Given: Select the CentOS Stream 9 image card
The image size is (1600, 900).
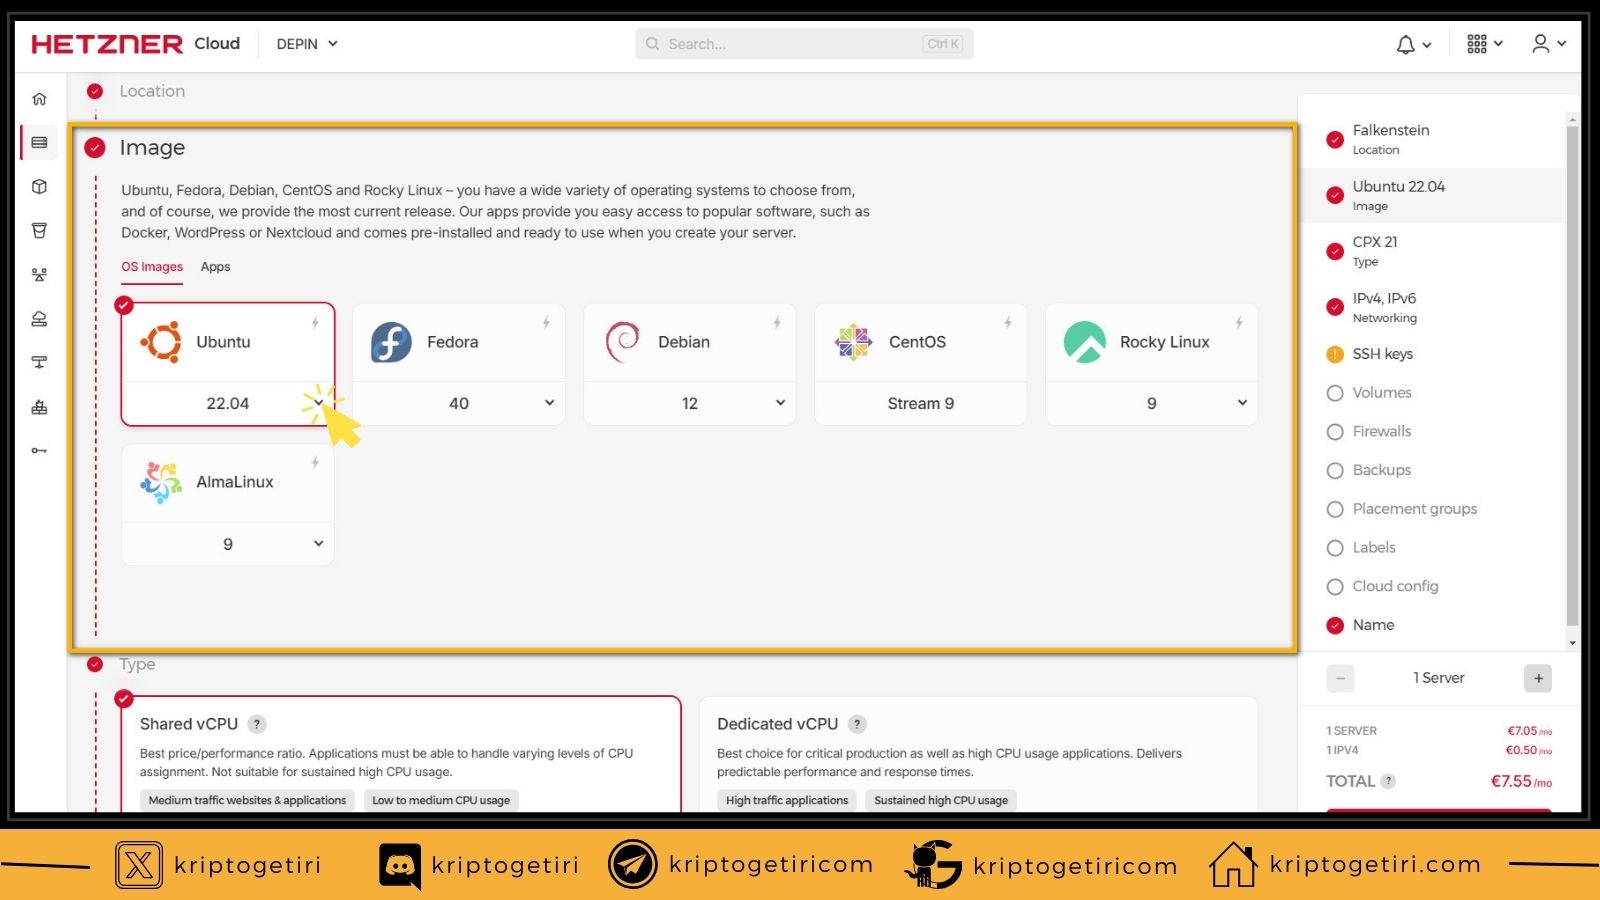Looking at the screenshot, I should 921,364.
